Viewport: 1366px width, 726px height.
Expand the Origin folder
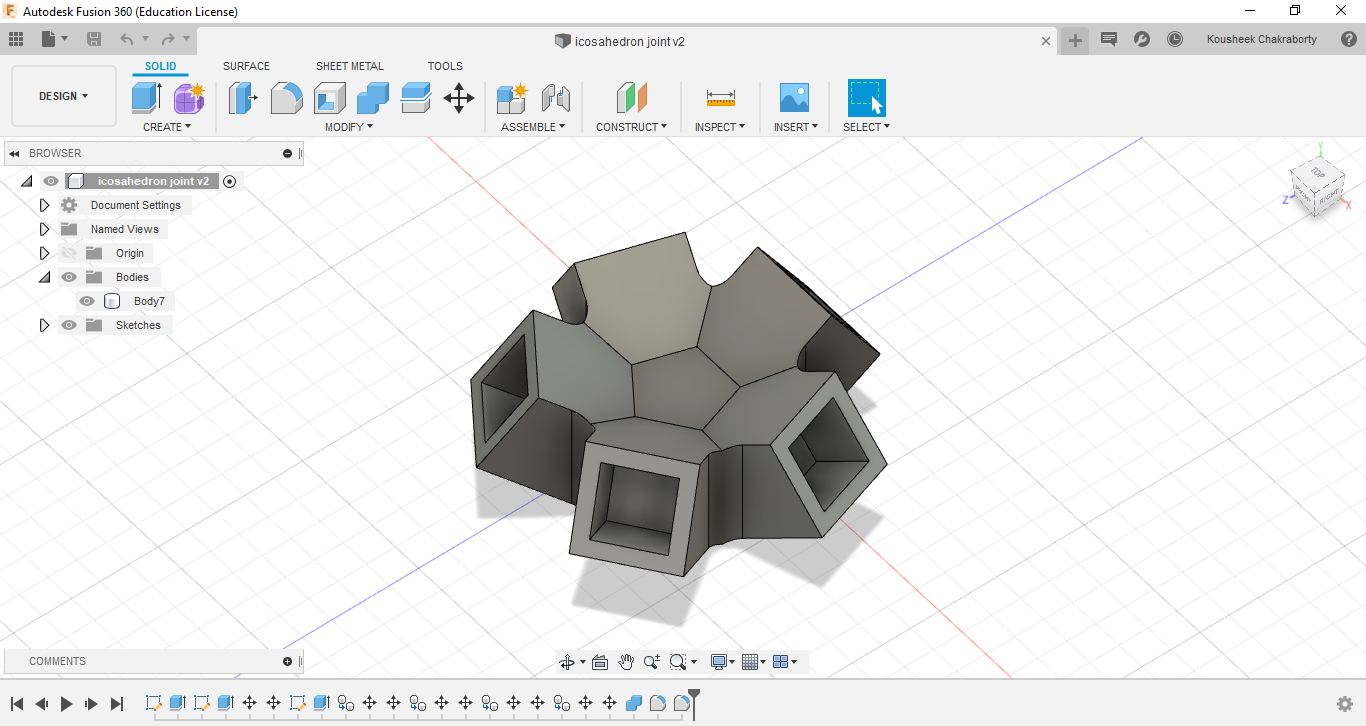[44, 253]
